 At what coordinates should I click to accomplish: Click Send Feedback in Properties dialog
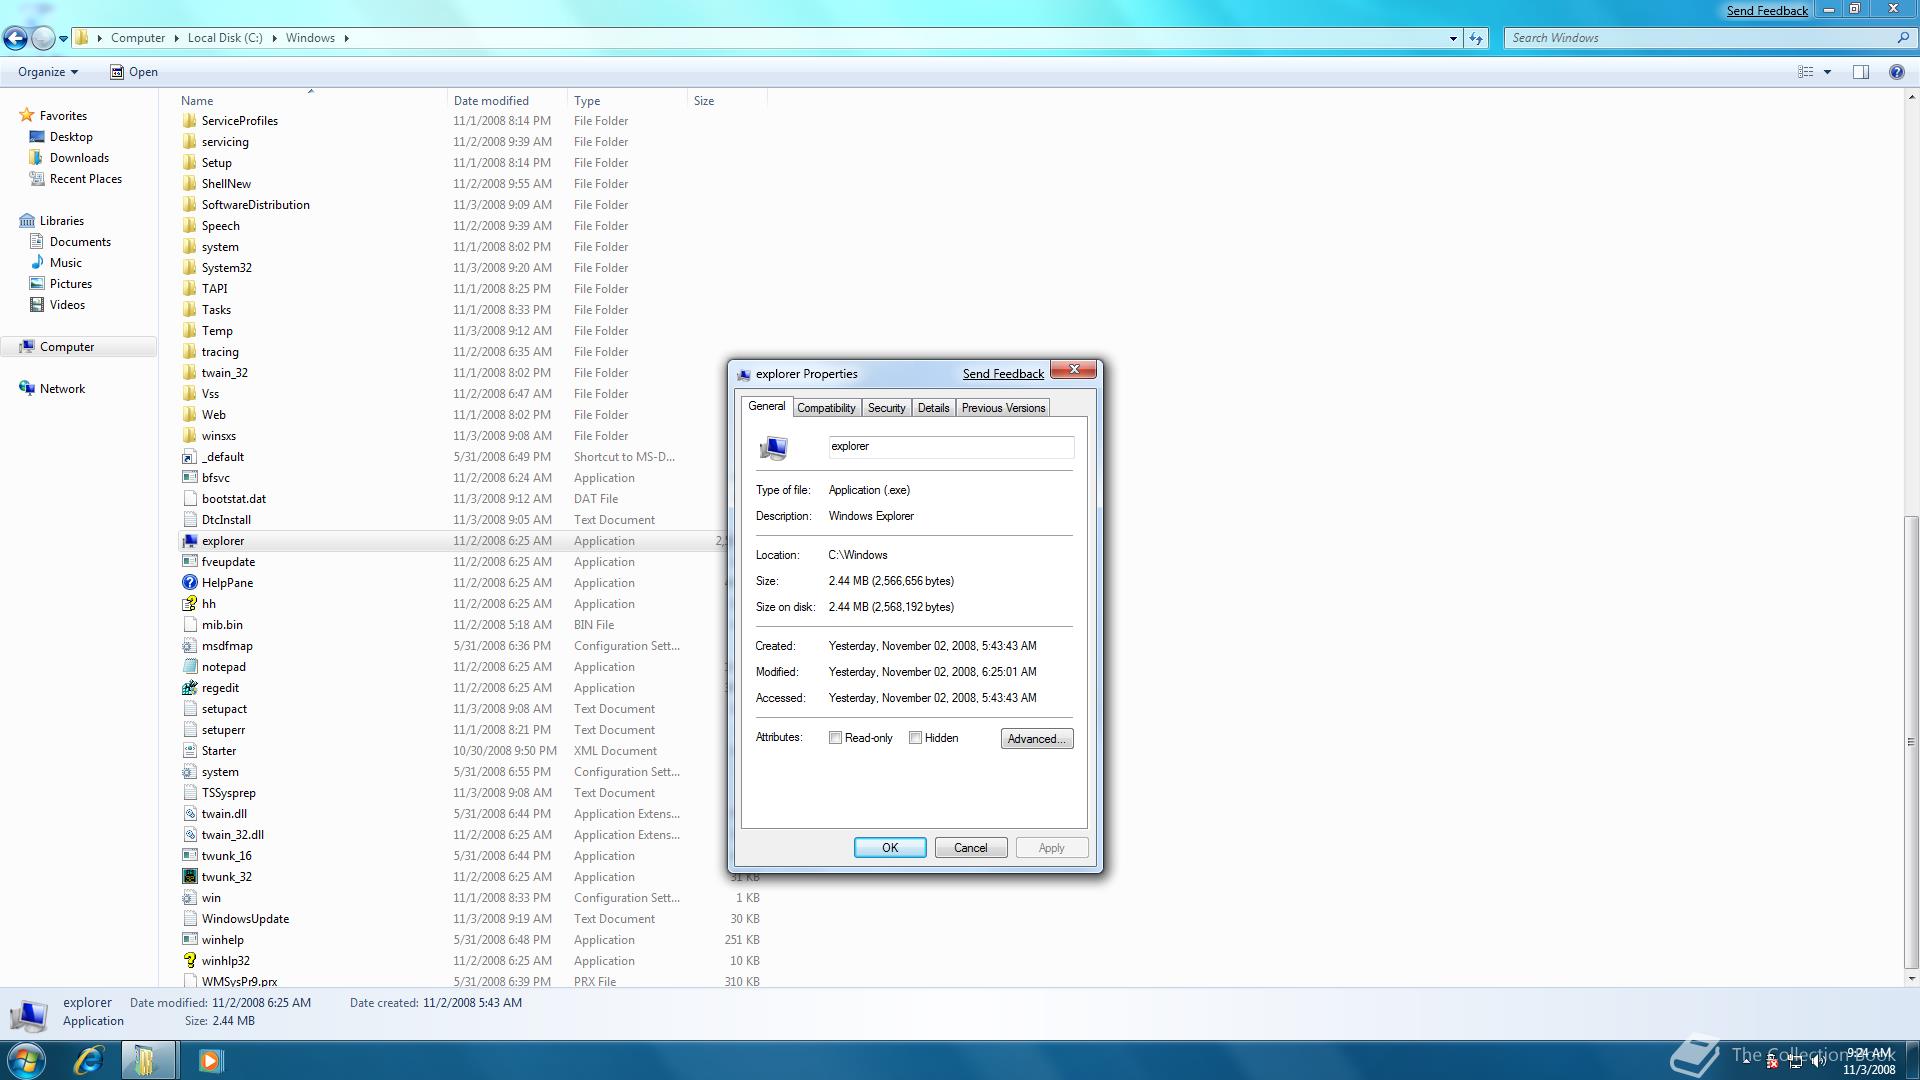[x=1003, y=374]
